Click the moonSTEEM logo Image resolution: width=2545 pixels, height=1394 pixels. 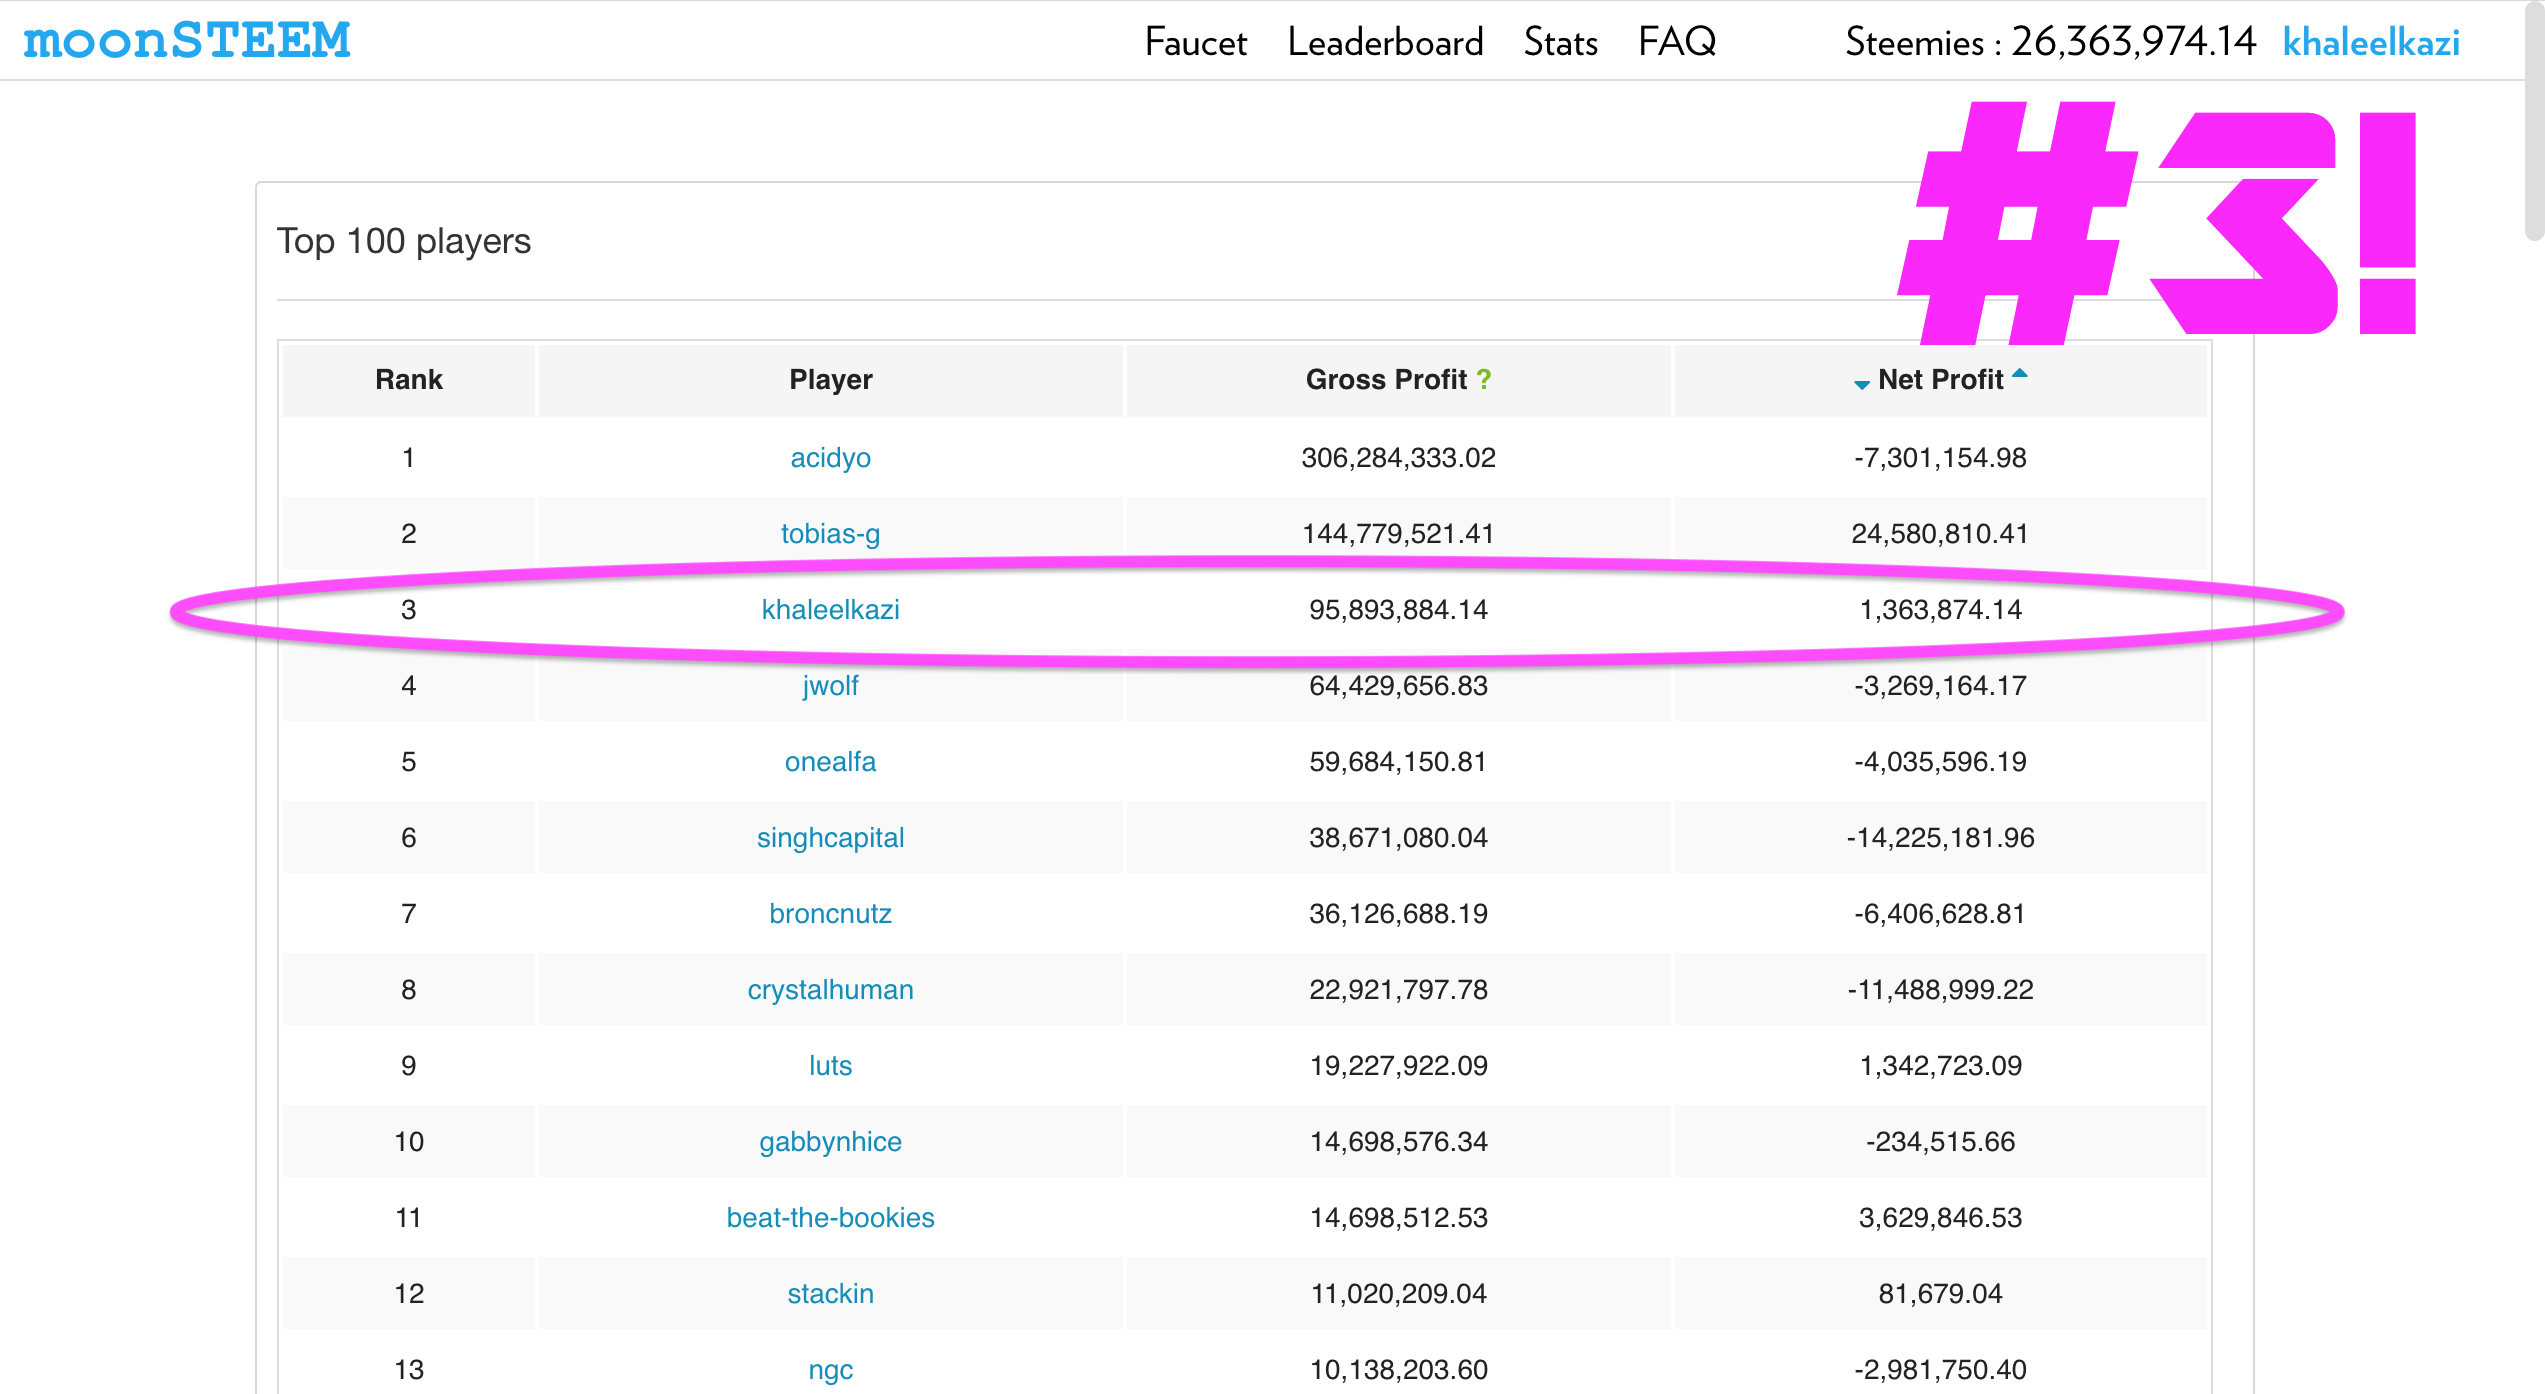(x=187, y=41)
